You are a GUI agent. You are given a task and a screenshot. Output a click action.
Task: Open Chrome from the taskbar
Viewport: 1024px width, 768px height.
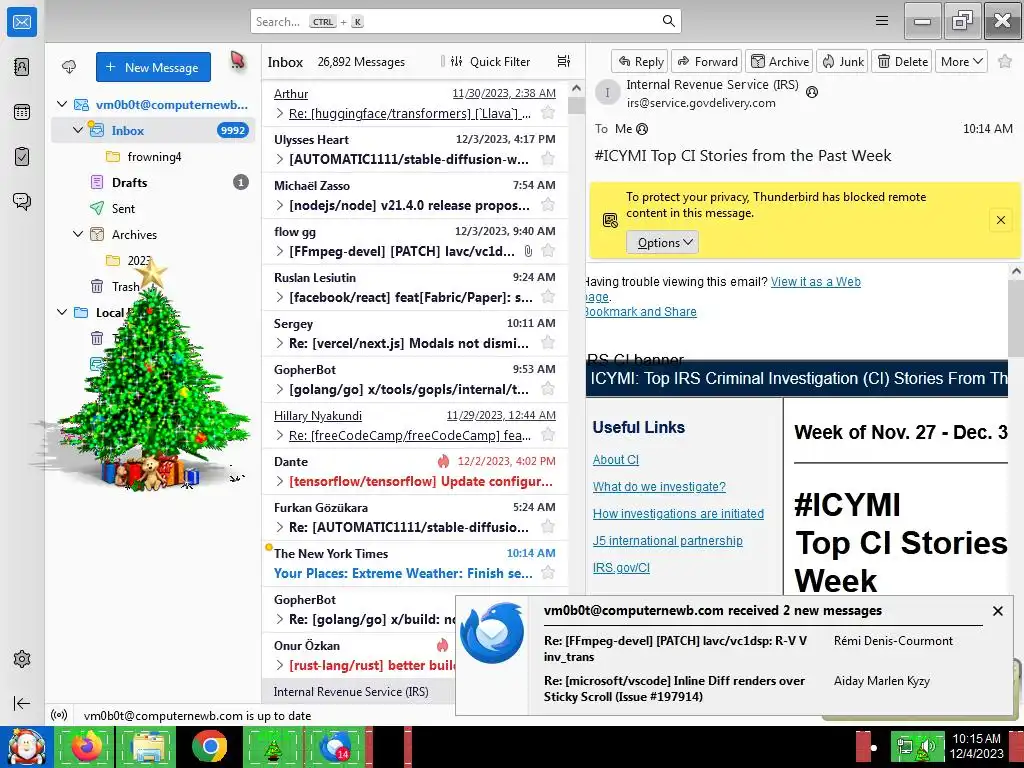(209, 746)
